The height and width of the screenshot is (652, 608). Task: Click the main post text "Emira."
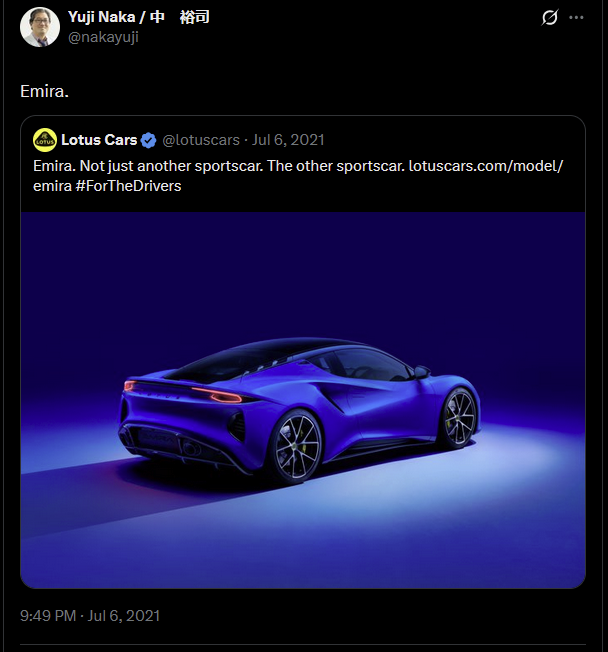coord(43,91)
